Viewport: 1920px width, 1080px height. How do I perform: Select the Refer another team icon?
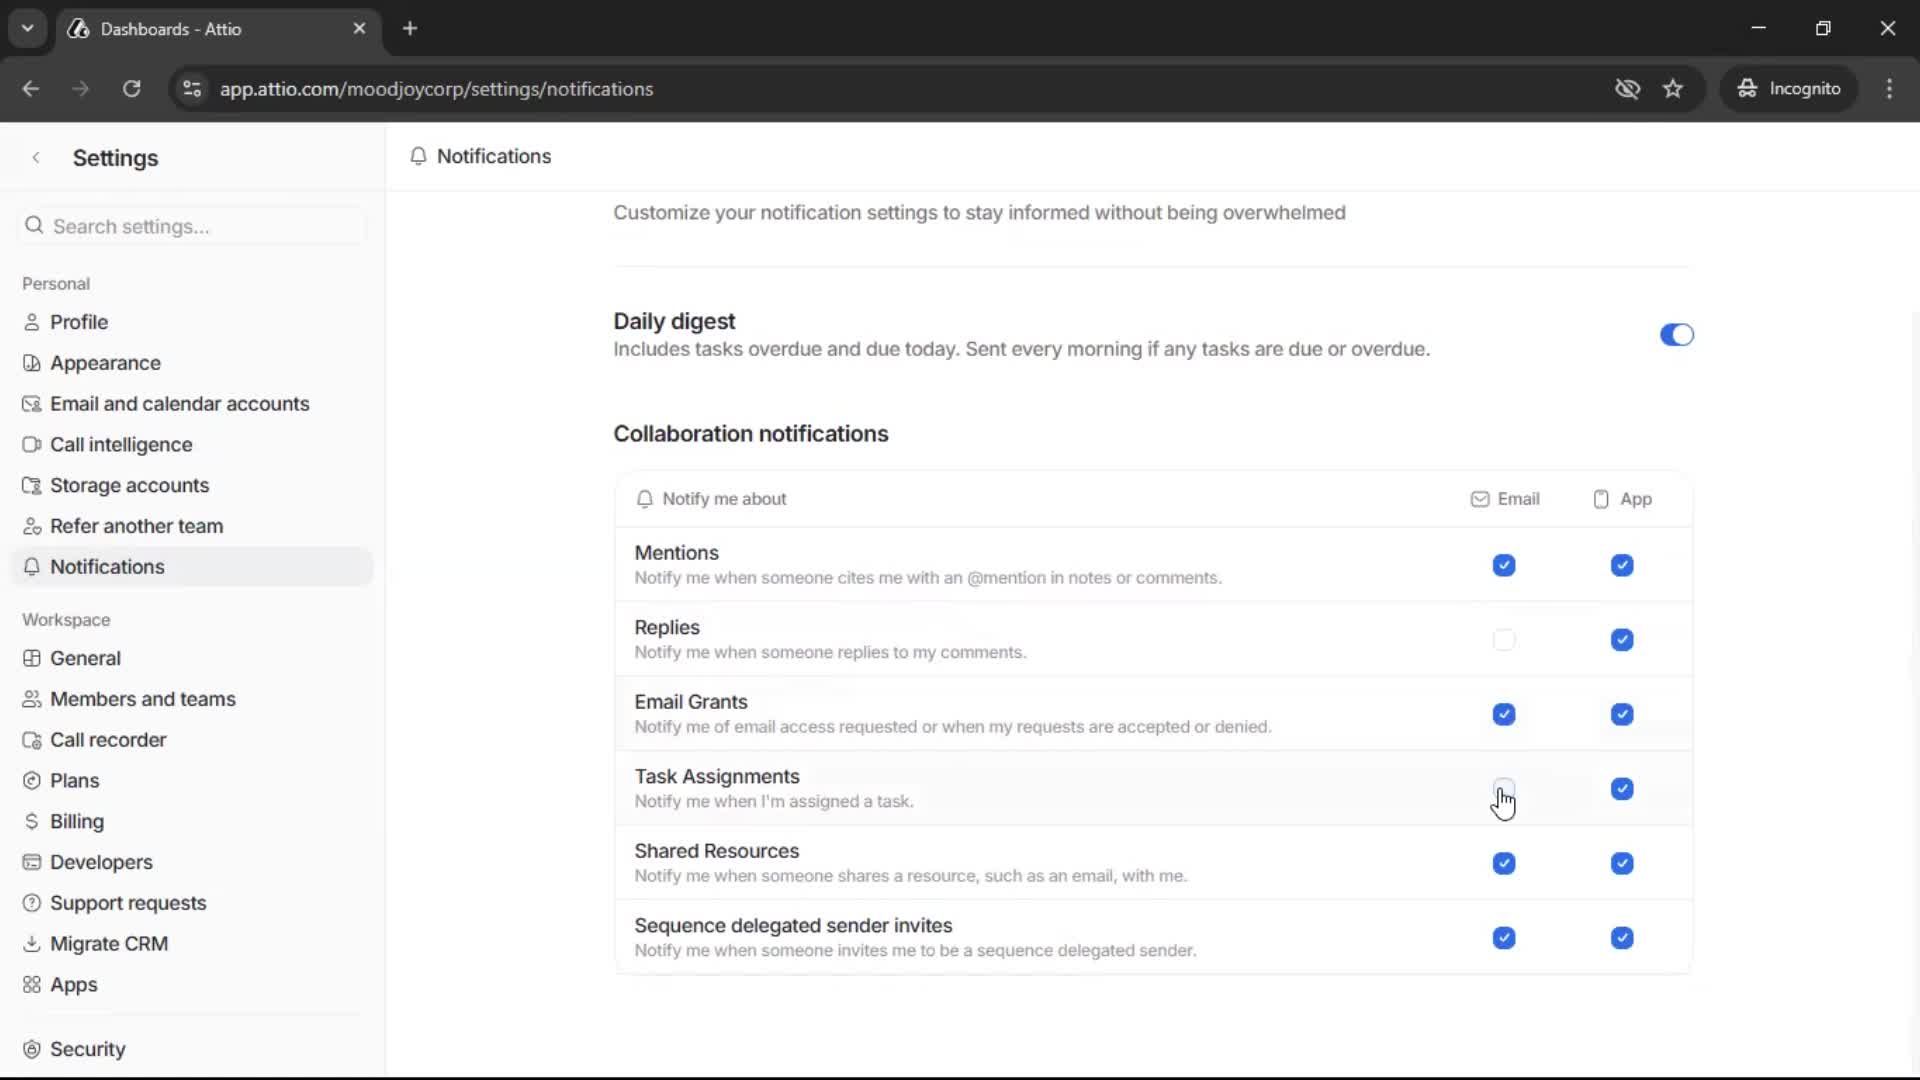(x=32, y=526)
